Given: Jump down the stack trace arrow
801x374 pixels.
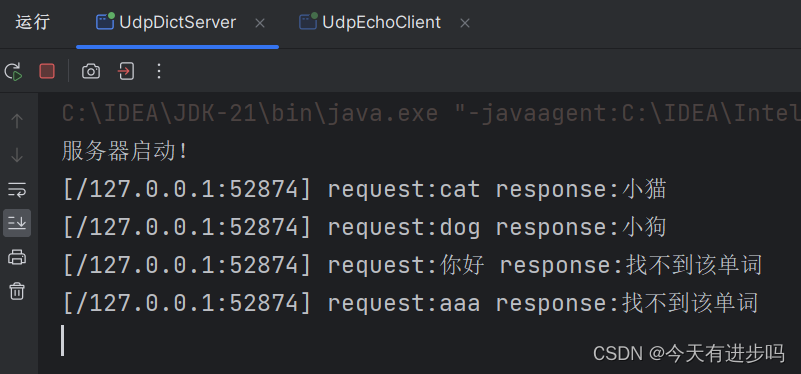Looking at the screenshot, I should pyautogui.click(x=17, y=155).
